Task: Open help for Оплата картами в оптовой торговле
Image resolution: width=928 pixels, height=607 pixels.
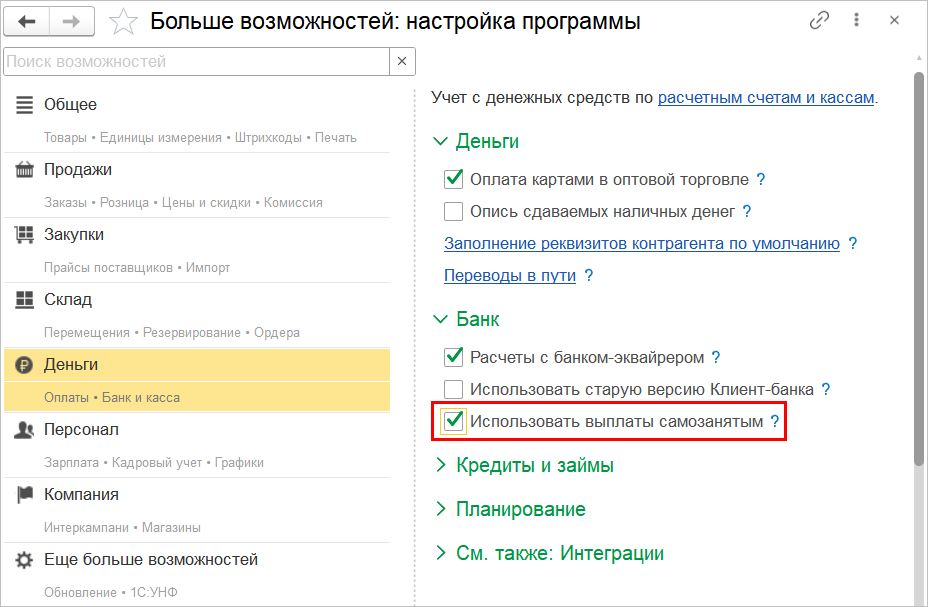Action: (x=761, y=180)
